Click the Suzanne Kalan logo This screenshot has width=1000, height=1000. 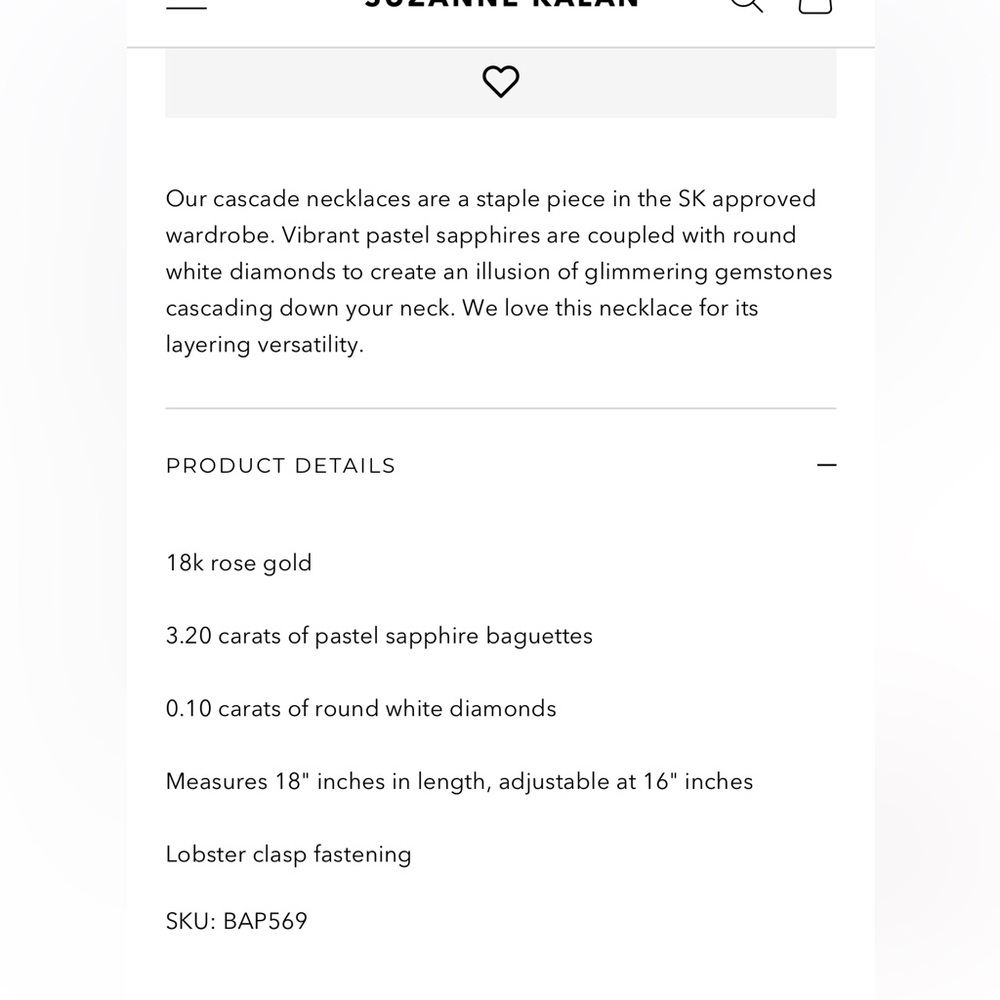pos(501,4)
